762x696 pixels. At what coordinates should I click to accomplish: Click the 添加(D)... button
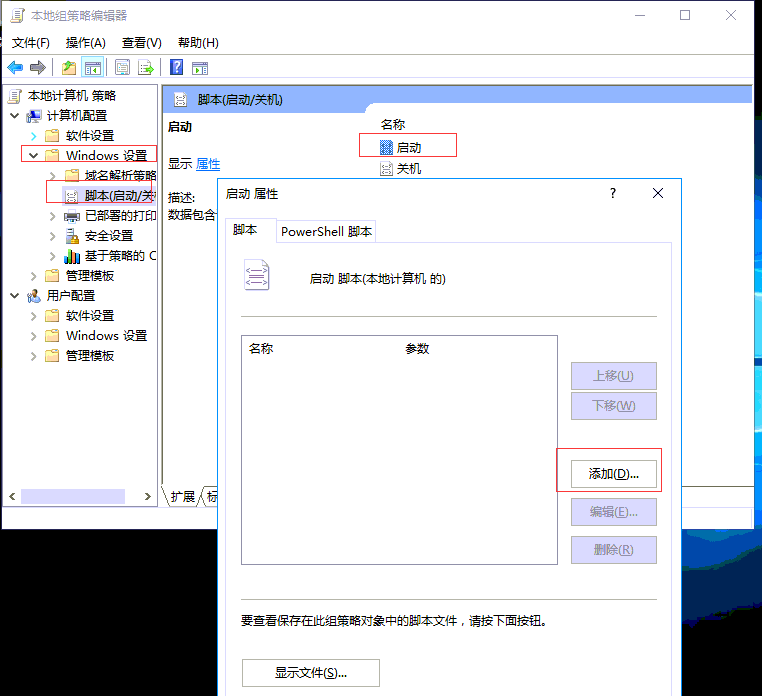(613, 474)
